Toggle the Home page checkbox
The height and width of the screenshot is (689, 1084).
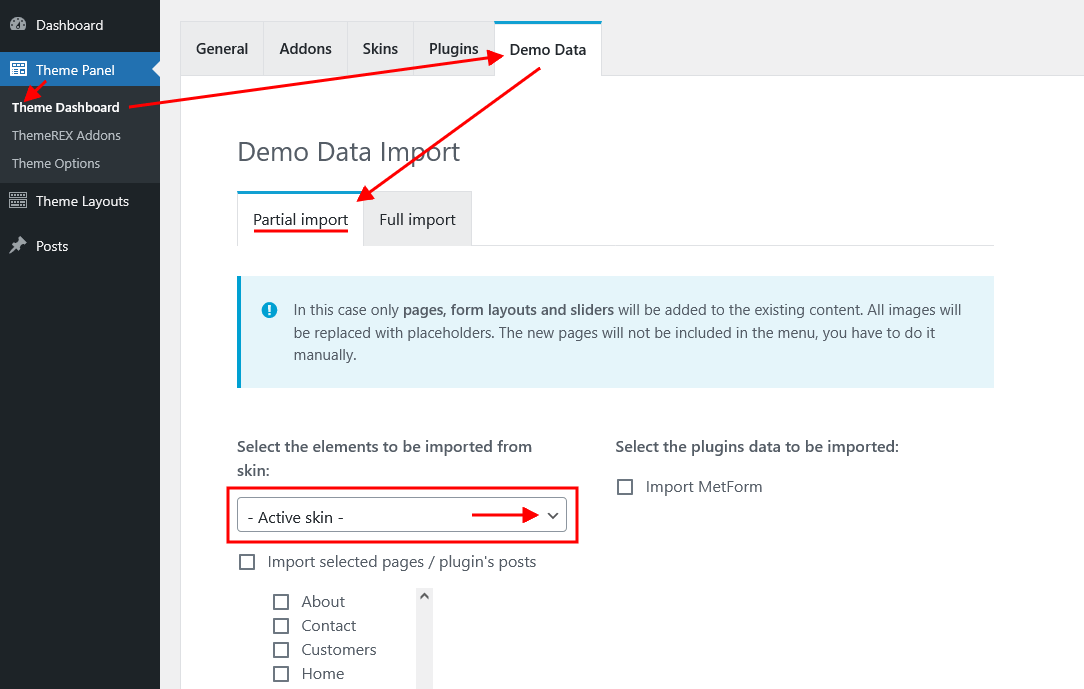(281, 674)
